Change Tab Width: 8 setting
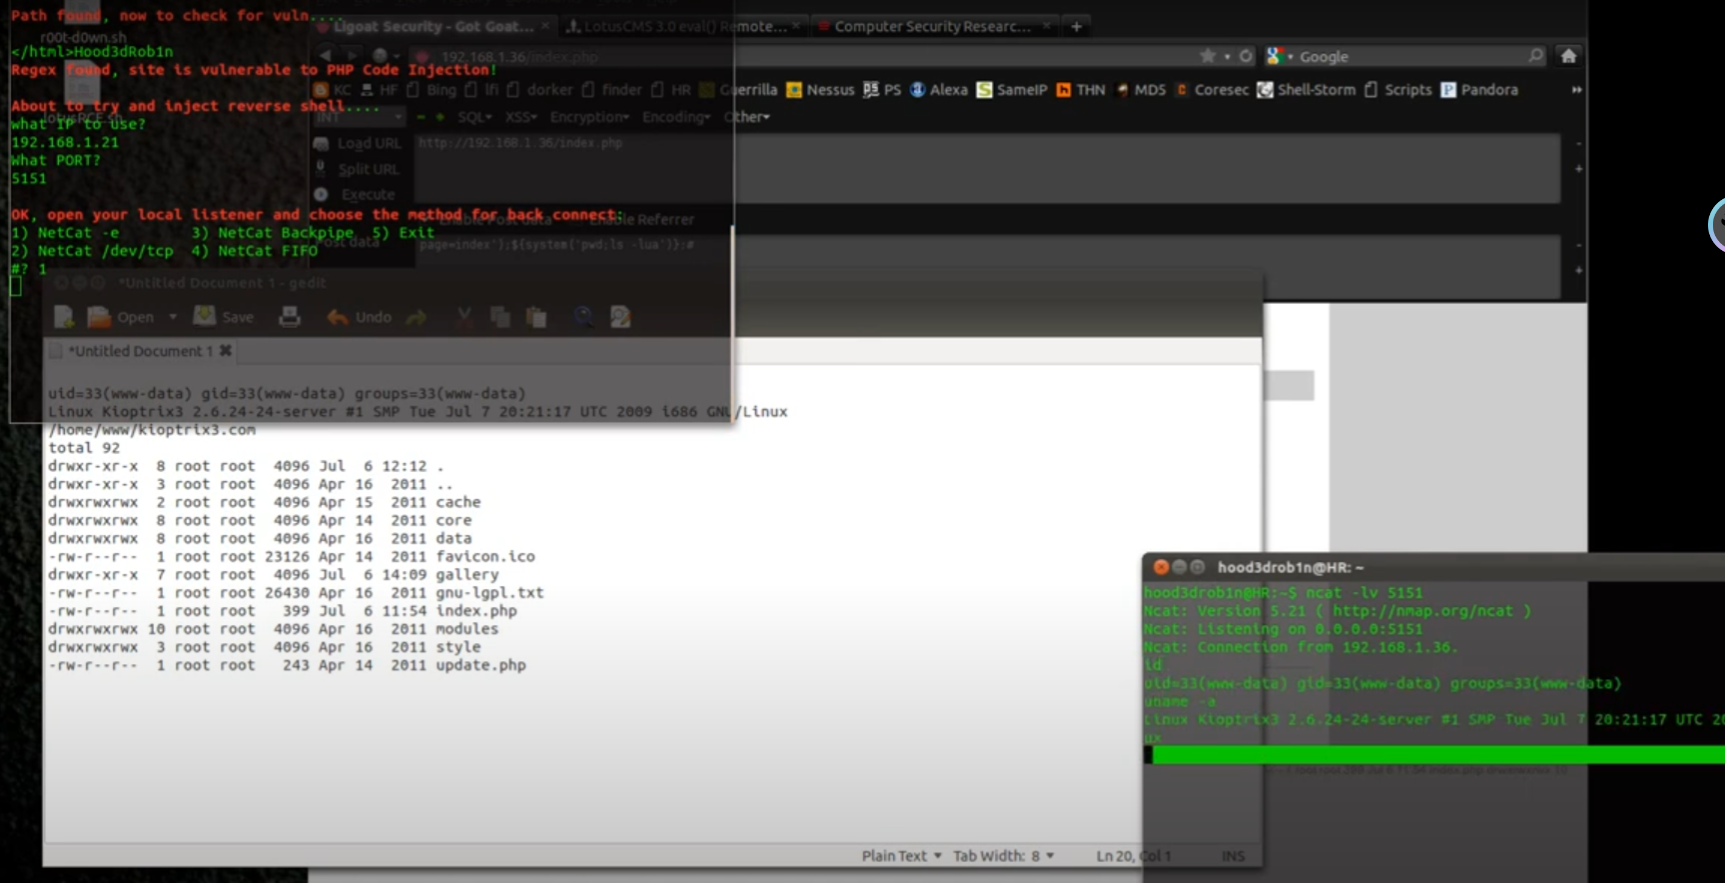Image resolution: width=1725 pixels, height=883 pixels. tap(1003, 856)
